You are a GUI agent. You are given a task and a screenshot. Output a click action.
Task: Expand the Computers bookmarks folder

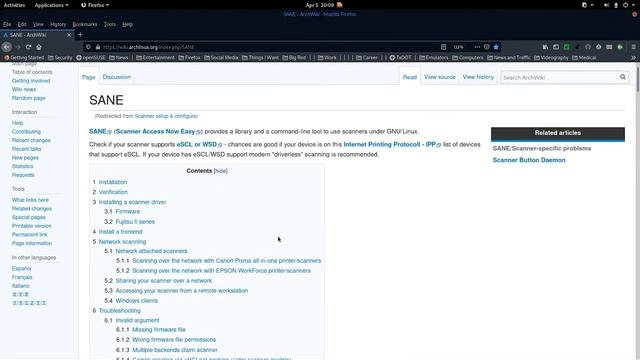coord(468,58)
